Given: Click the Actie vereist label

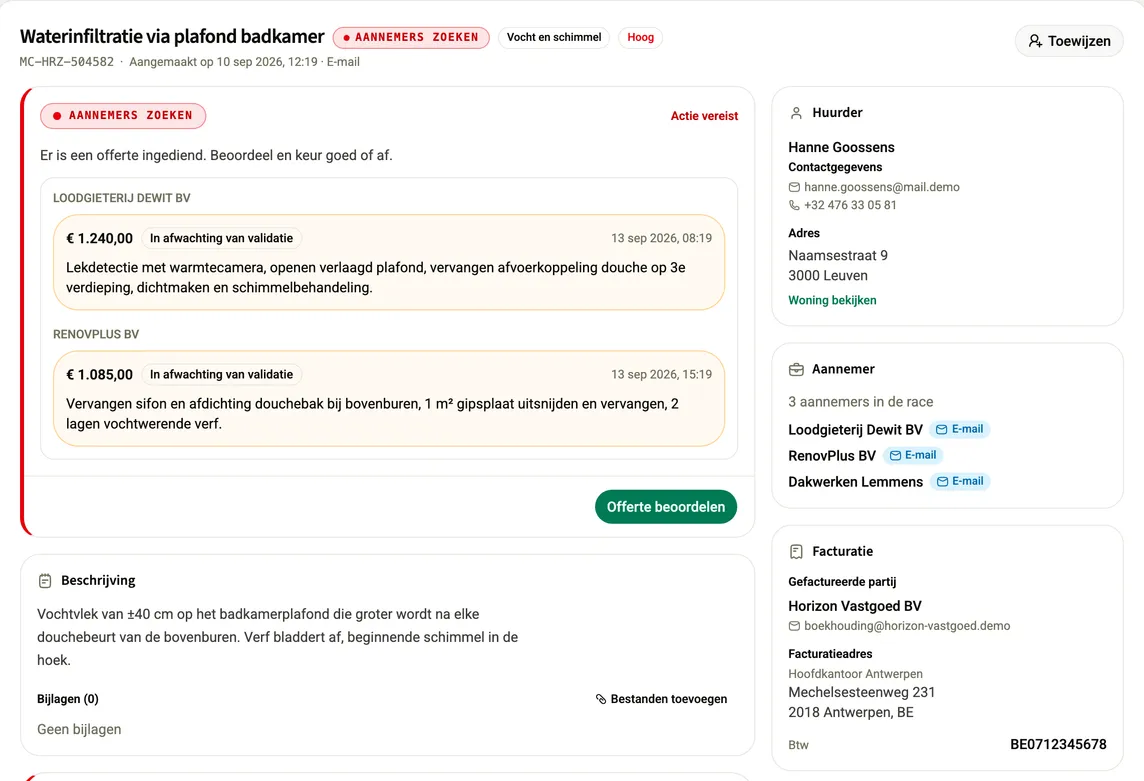Looking at the screenshot, I should click(x=704, y=116).
